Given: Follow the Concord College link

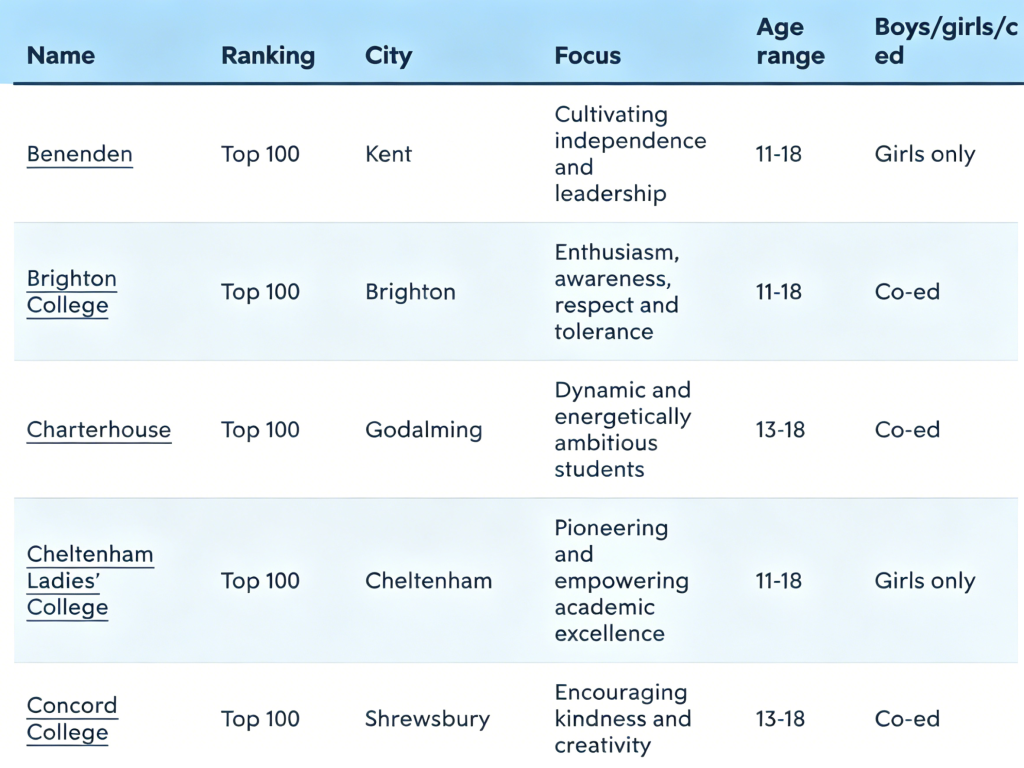Looking at the screenshot, I should (x=72, y=719).
